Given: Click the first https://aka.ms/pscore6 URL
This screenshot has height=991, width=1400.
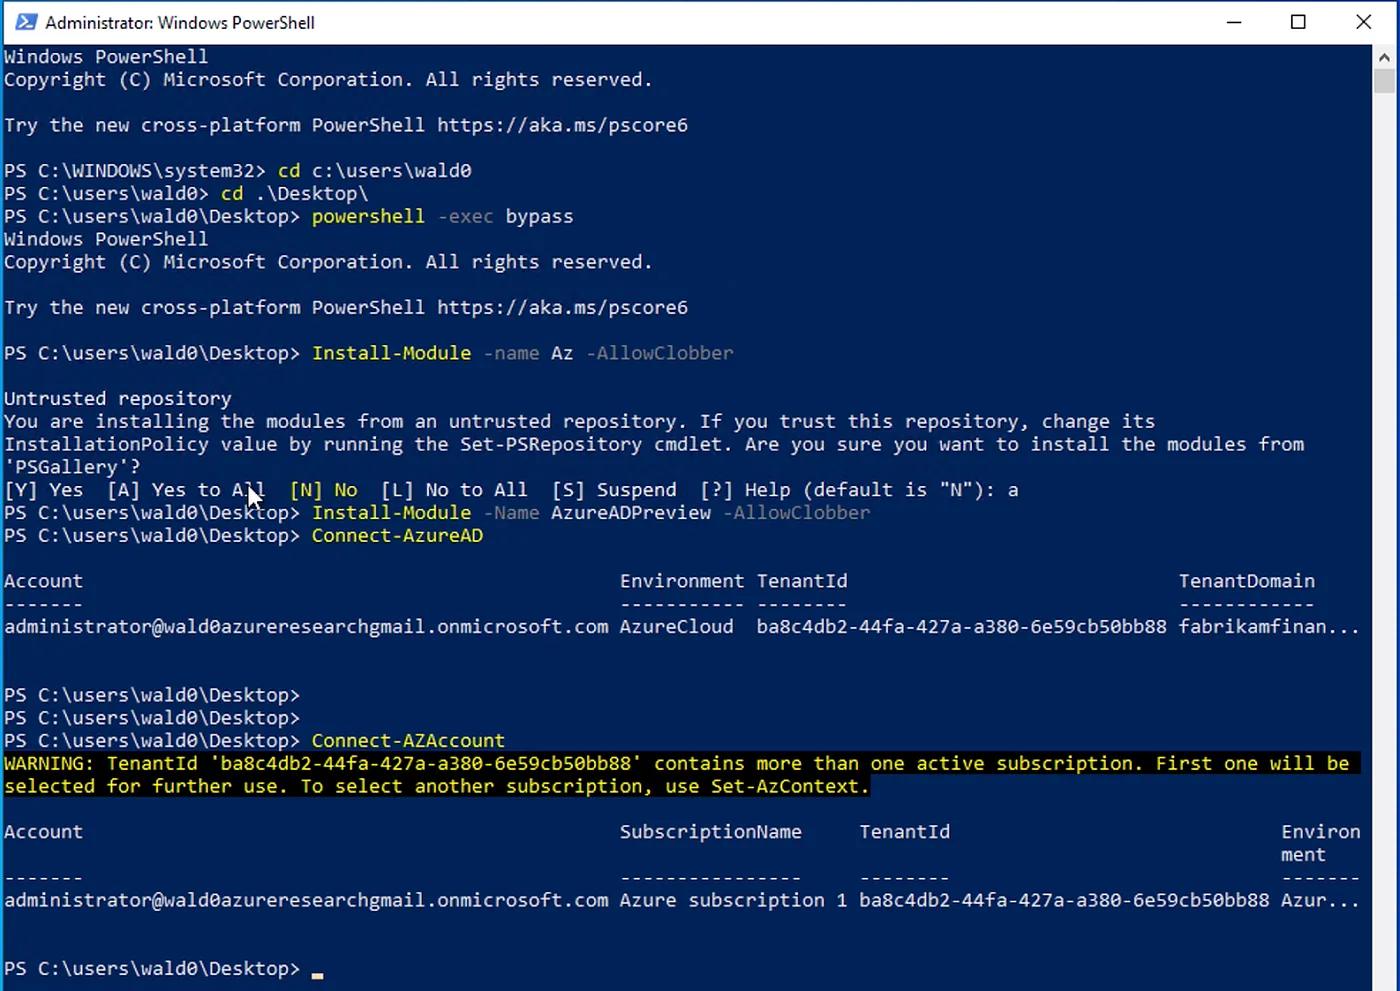Looking at the screenshot, I should (x=562, y=125).
